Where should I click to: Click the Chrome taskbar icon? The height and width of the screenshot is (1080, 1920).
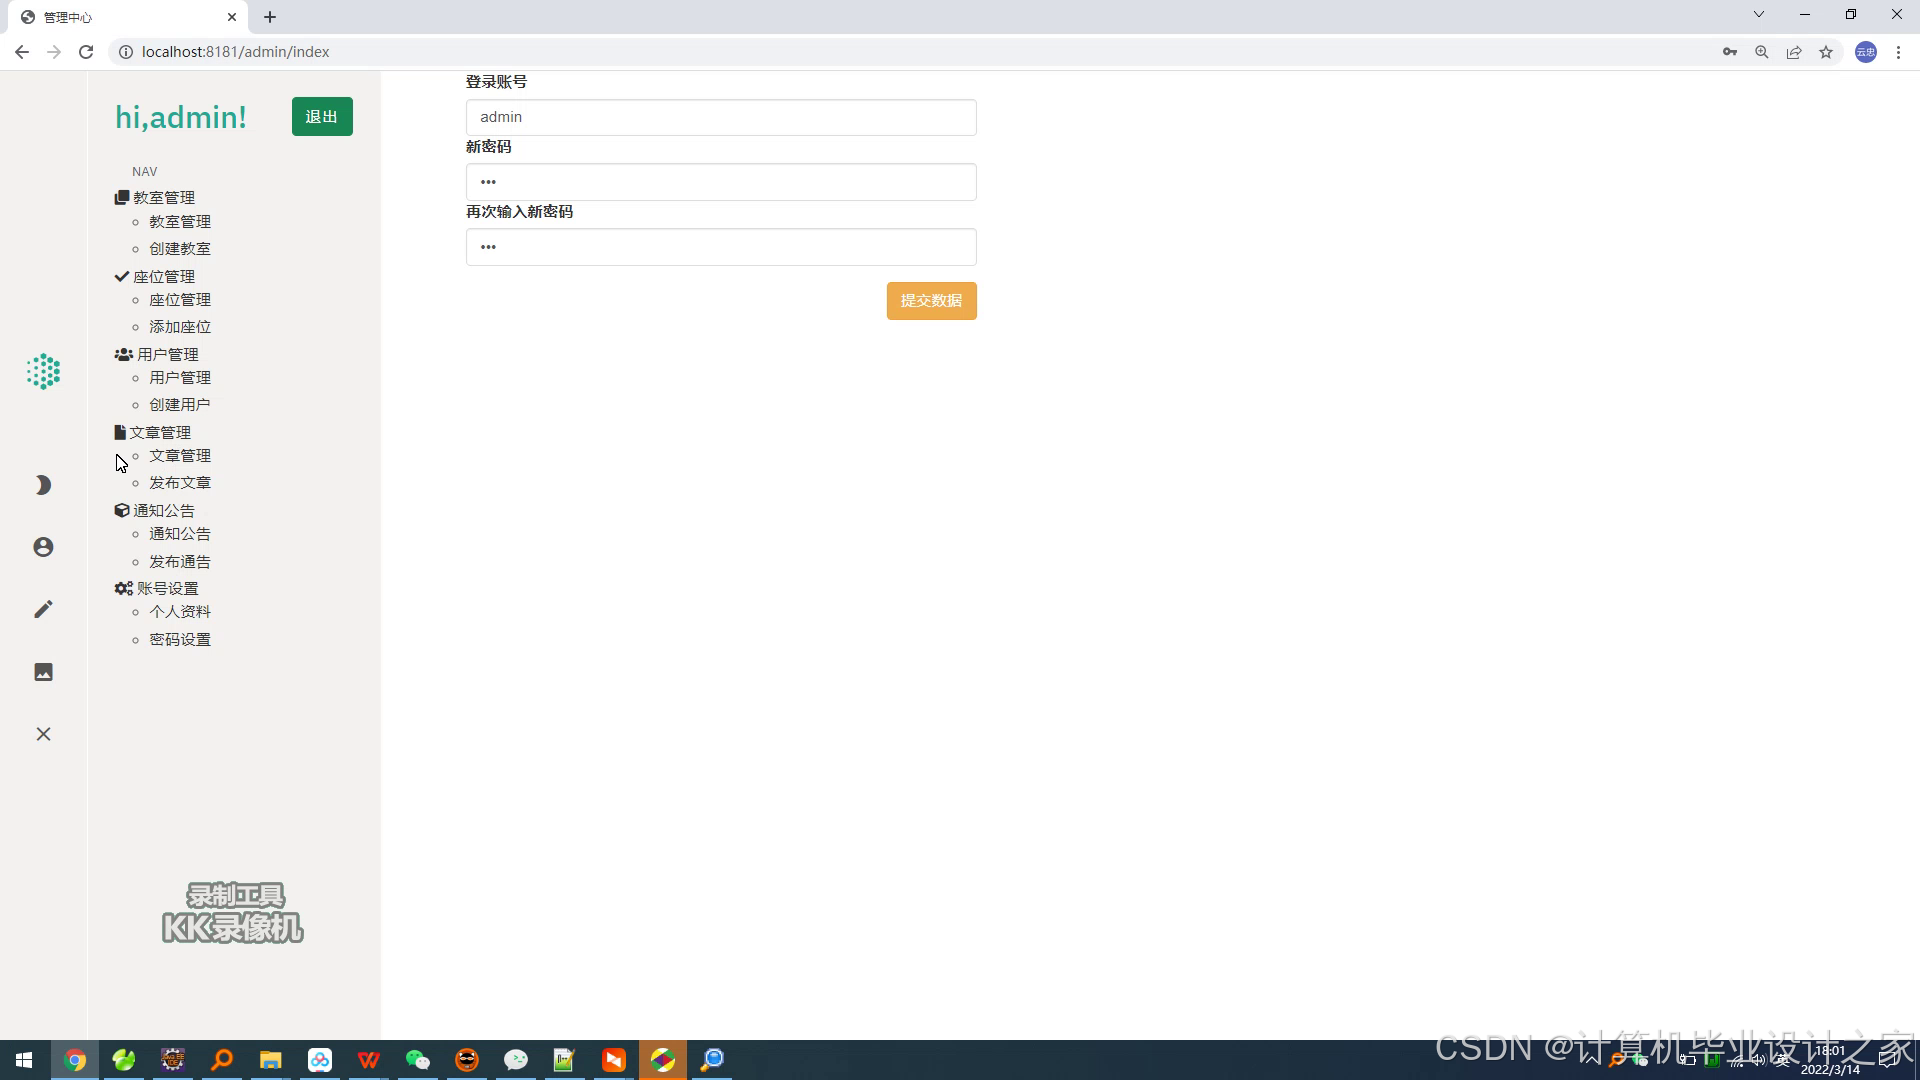click(75, 1060)
